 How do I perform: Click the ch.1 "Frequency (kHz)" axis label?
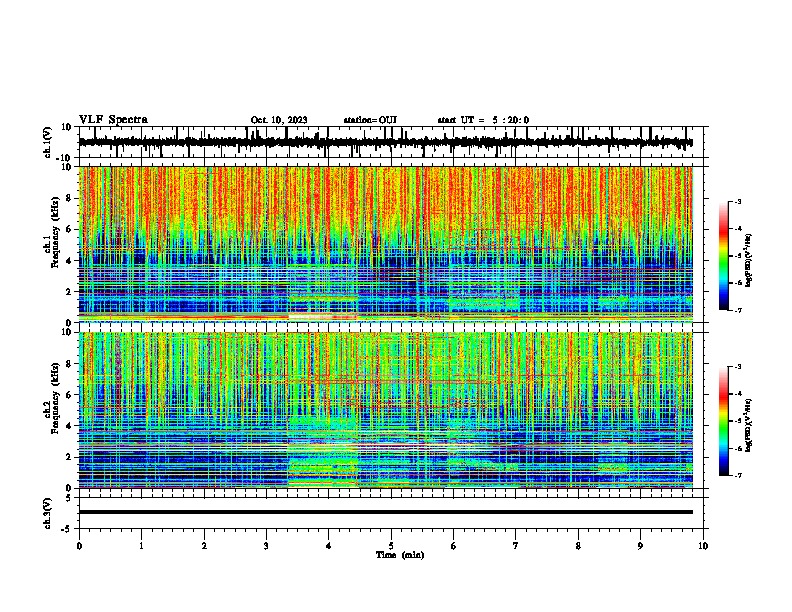(x=55, y=233)
